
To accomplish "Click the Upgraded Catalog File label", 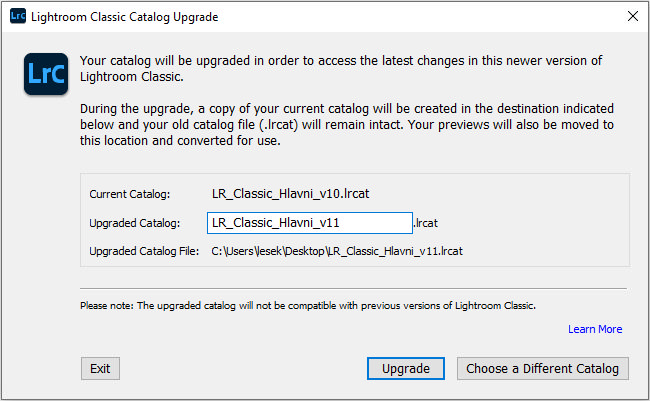I will (x=144, y=251).
